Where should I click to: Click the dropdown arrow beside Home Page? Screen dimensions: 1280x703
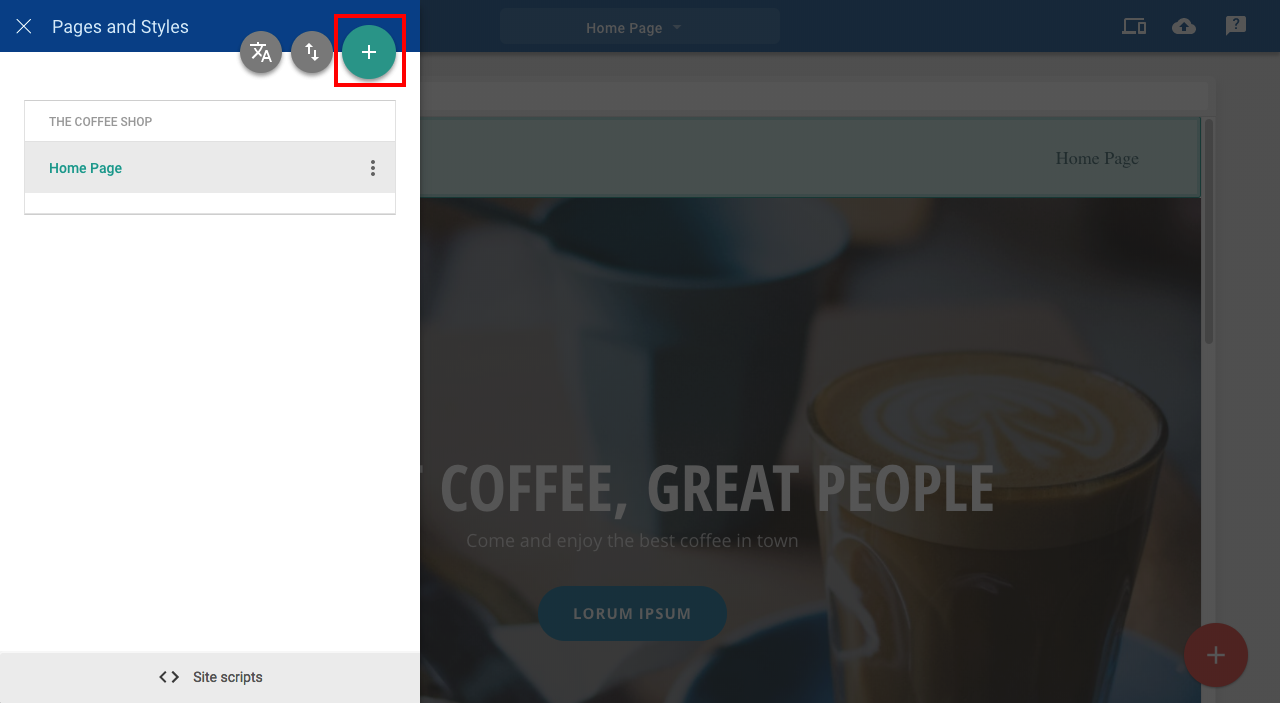point(677,27)
